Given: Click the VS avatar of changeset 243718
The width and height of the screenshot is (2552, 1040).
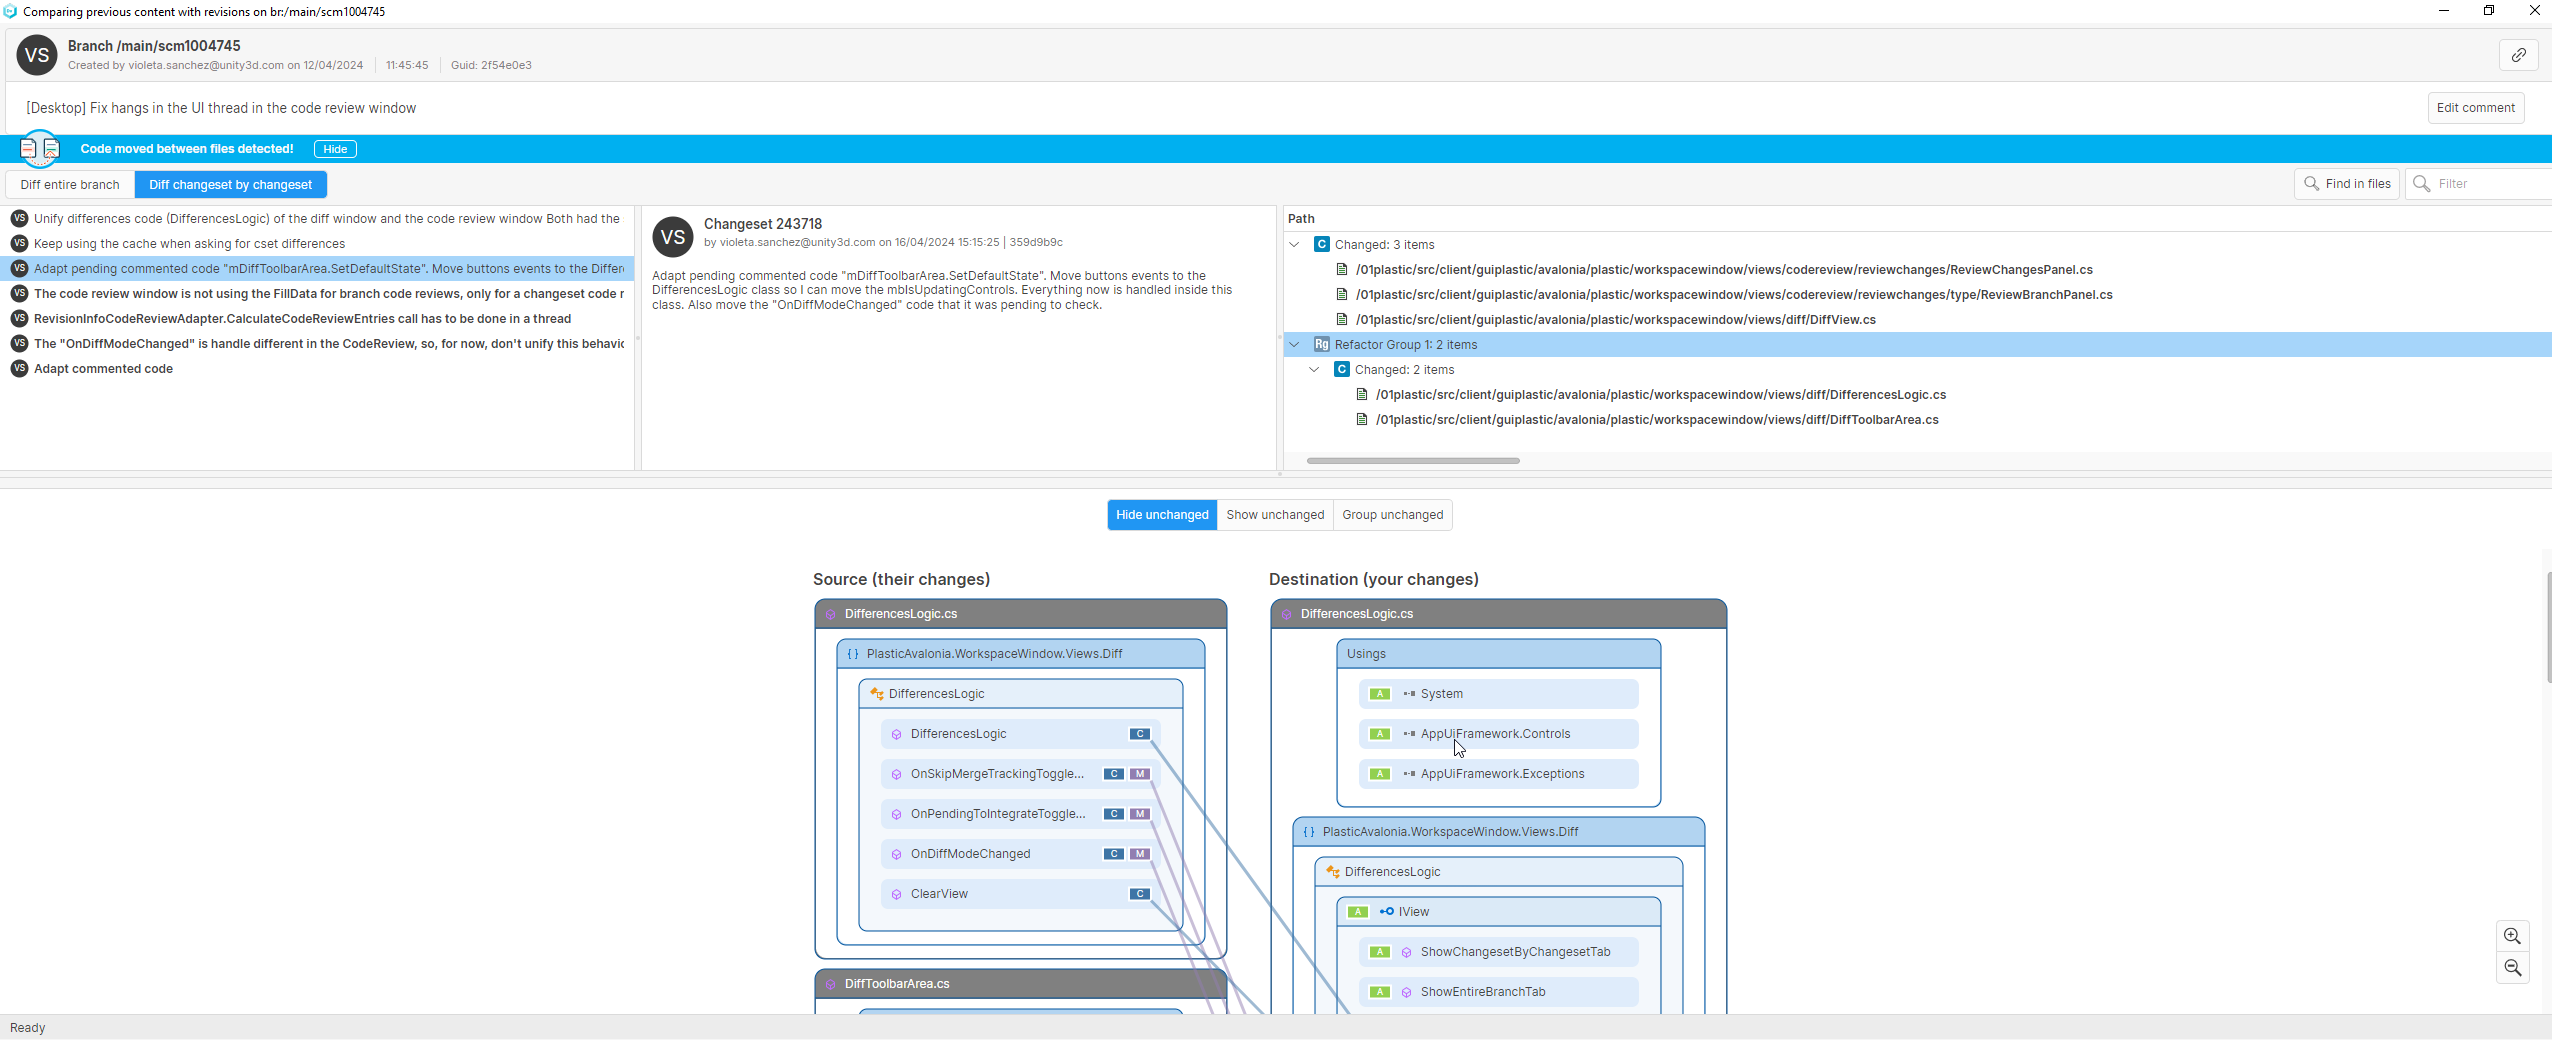Looking at the screenshot, I should pyautogui.click(x=672, y=237).
